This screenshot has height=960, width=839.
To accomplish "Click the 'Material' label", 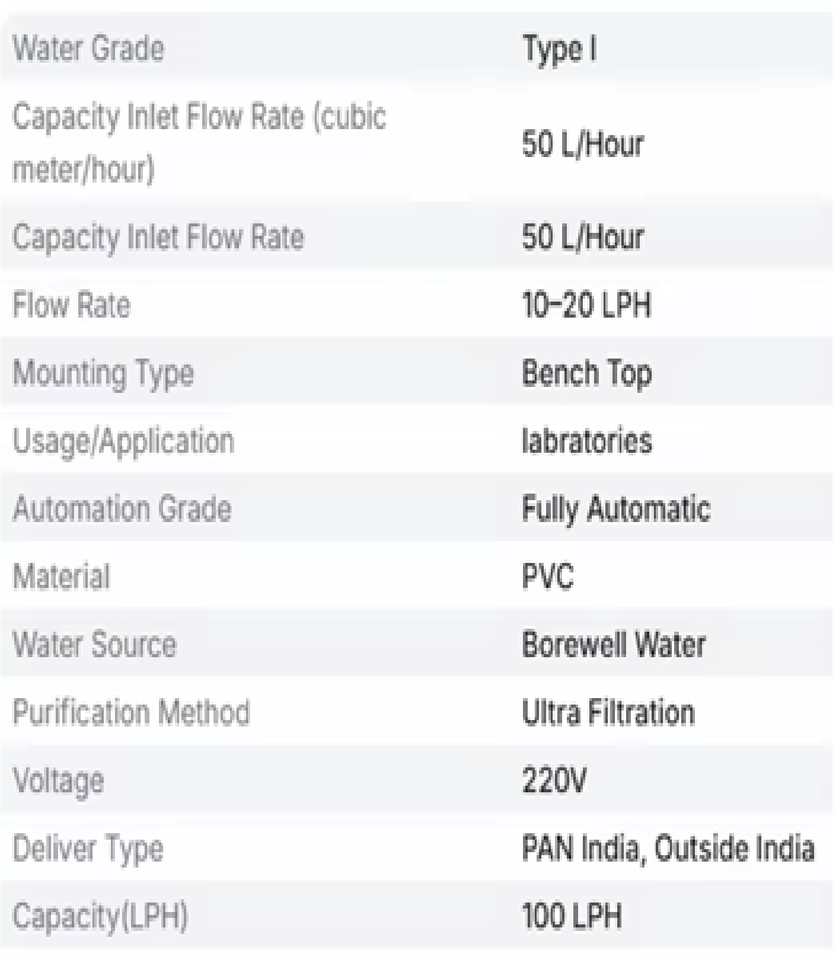I will [x=61, y=577].
